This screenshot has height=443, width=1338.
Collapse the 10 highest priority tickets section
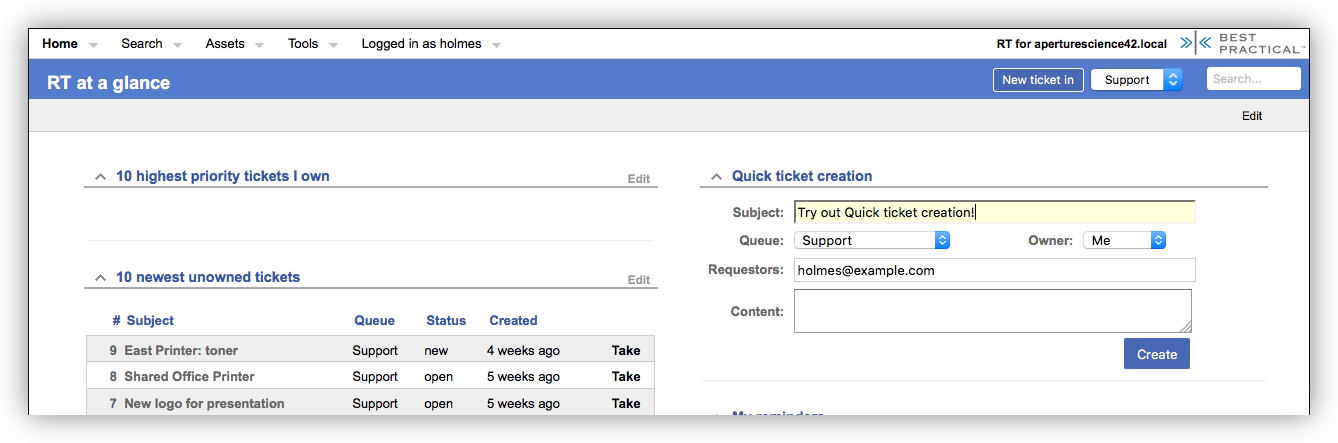pyautogui.click(x=100, y=177)
